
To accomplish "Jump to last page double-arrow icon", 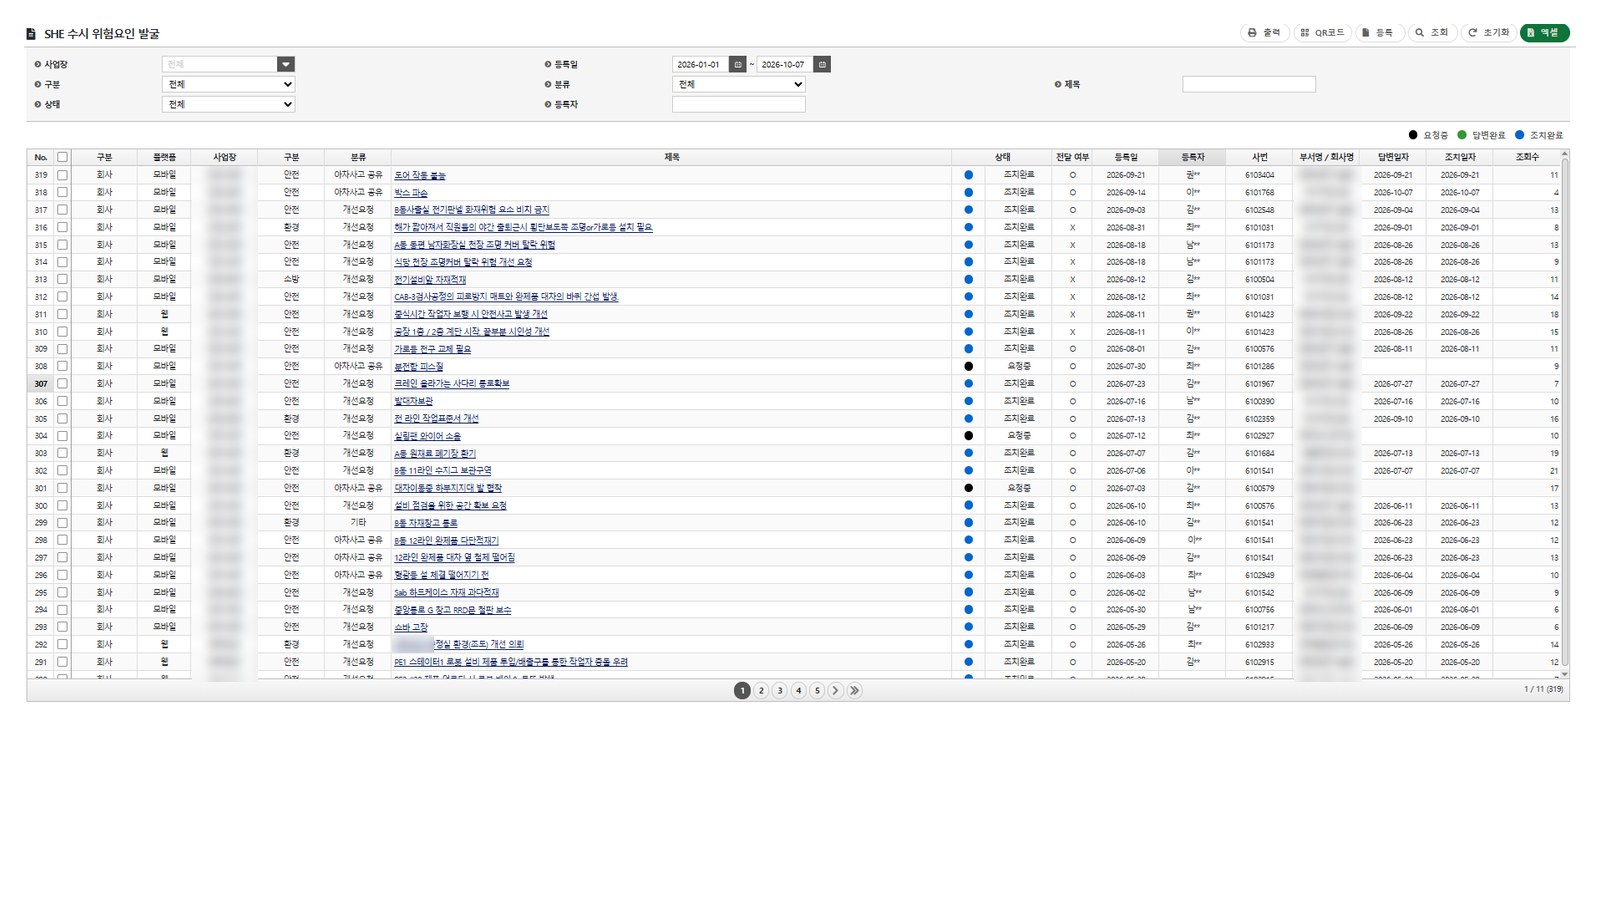I will [x=855, y=690].
